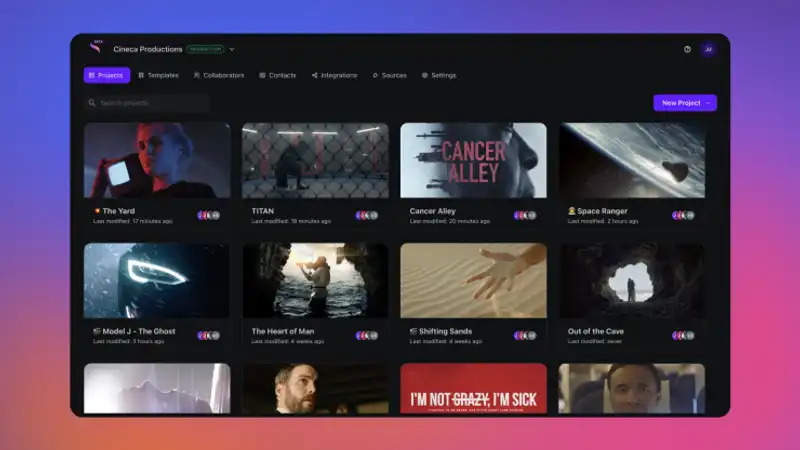Screen dimensions: 800x450
Task: Open The Yard project thumbnail
Action: [157, 160]
